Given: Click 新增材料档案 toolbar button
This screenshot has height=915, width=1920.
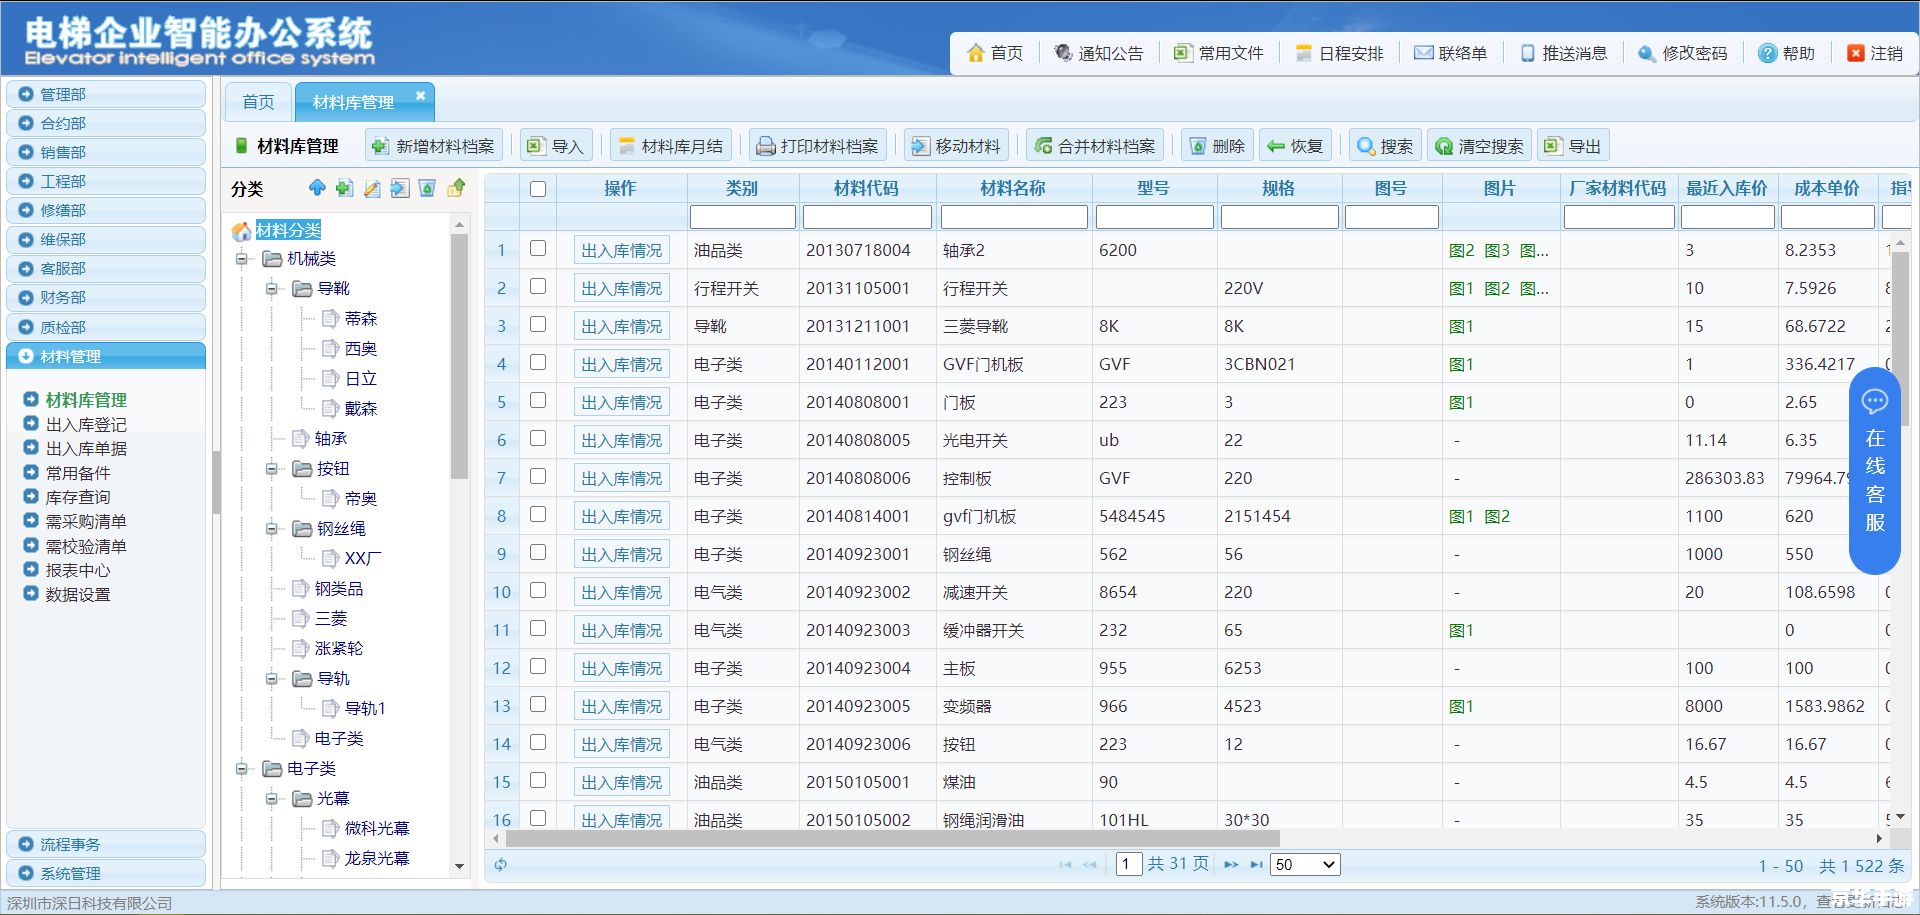Looking at the screenshot, I should pyautogui.click(x=433, y=146).
